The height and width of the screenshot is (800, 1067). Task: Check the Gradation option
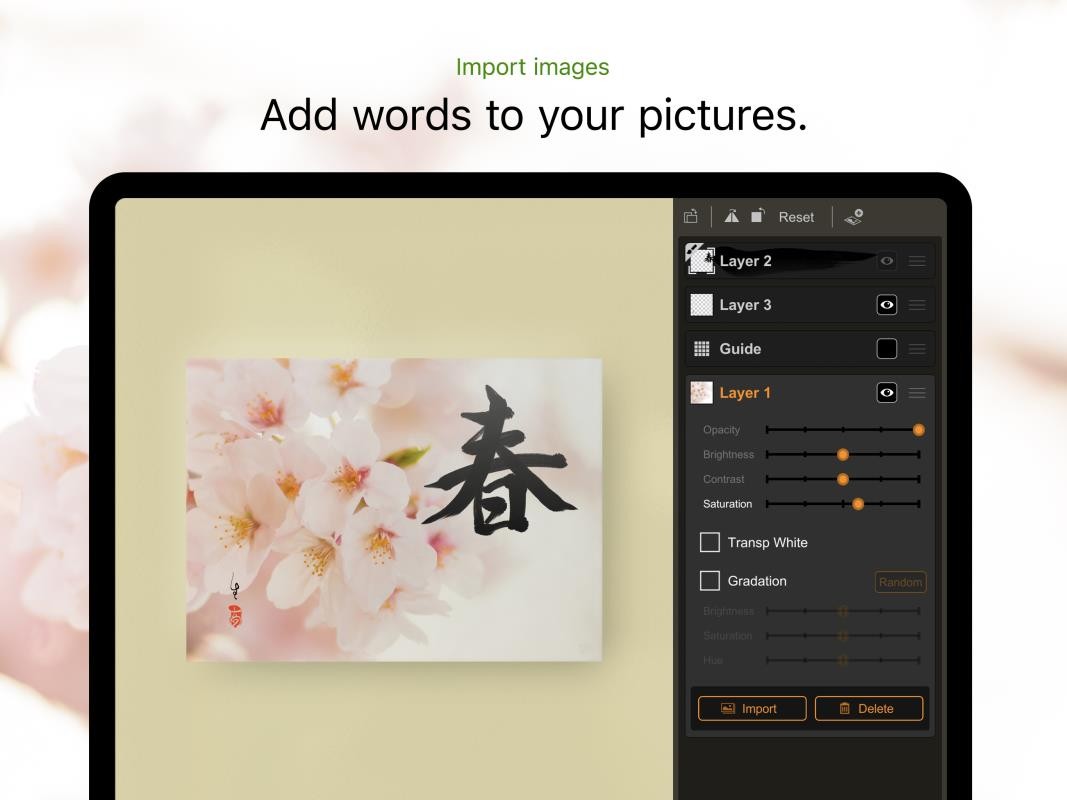pos(710,580)
